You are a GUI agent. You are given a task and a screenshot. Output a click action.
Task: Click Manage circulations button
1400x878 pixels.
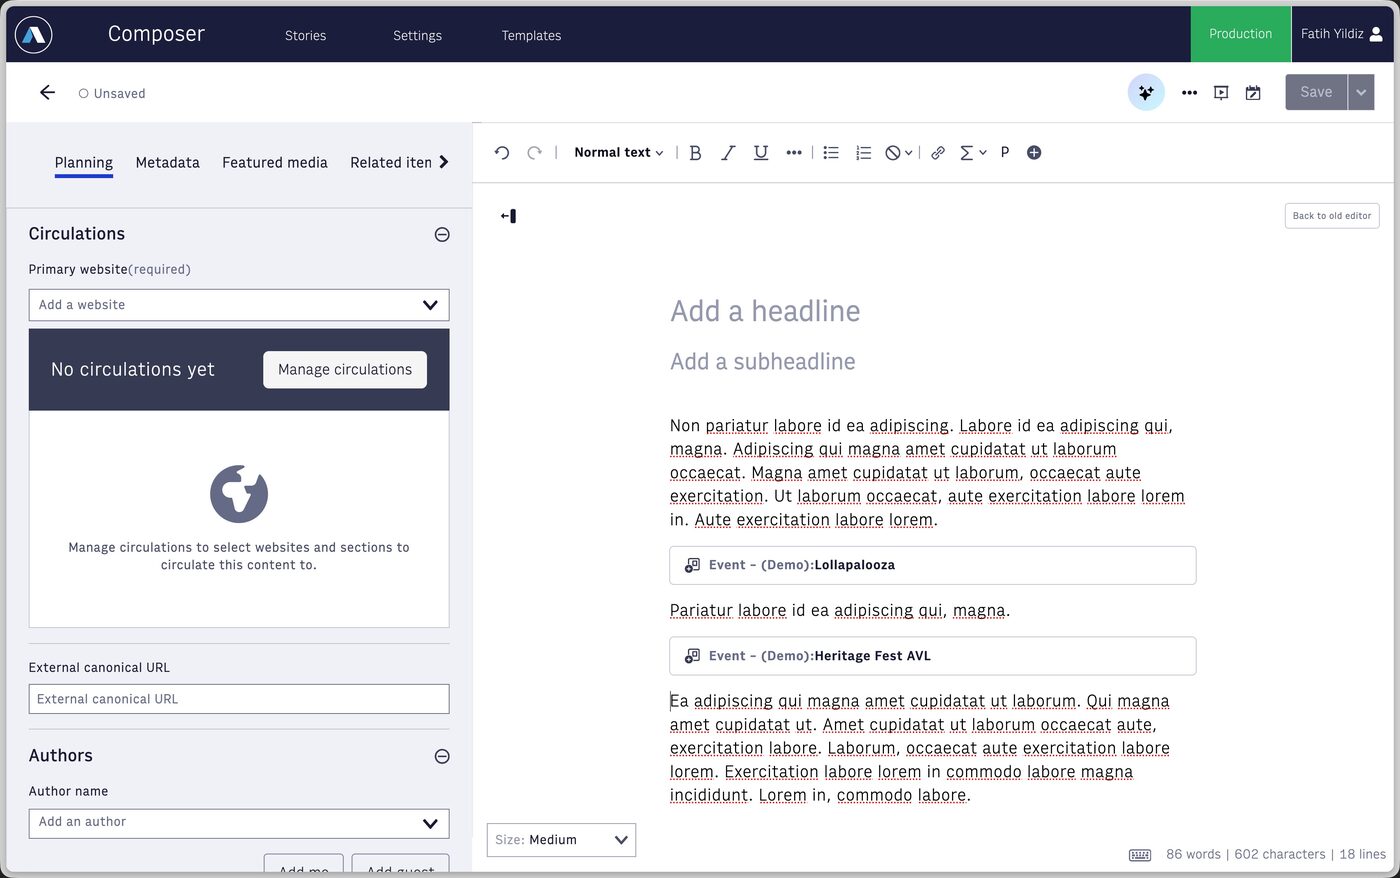[x=345, y=369]
